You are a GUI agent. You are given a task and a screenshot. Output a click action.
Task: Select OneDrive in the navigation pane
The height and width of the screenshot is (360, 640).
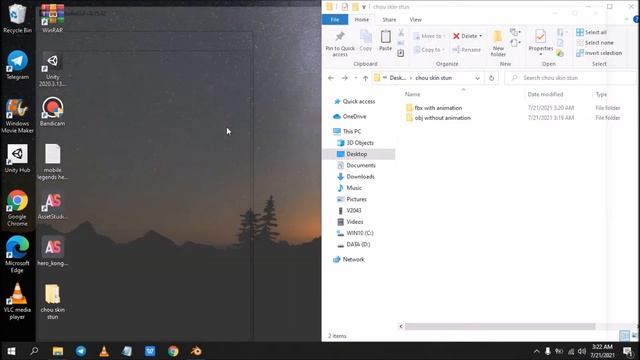point(350,117)
